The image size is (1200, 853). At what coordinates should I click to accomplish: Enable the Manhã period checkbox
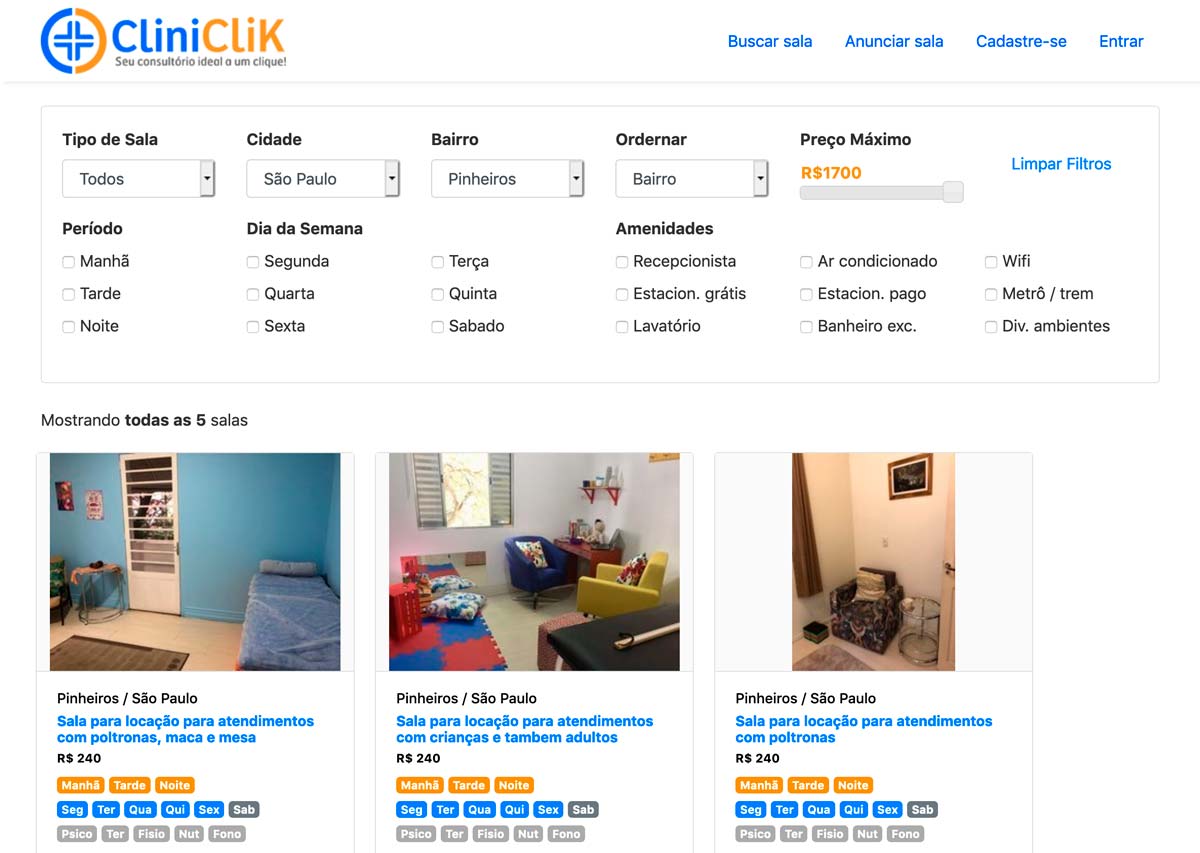point(69,262)
